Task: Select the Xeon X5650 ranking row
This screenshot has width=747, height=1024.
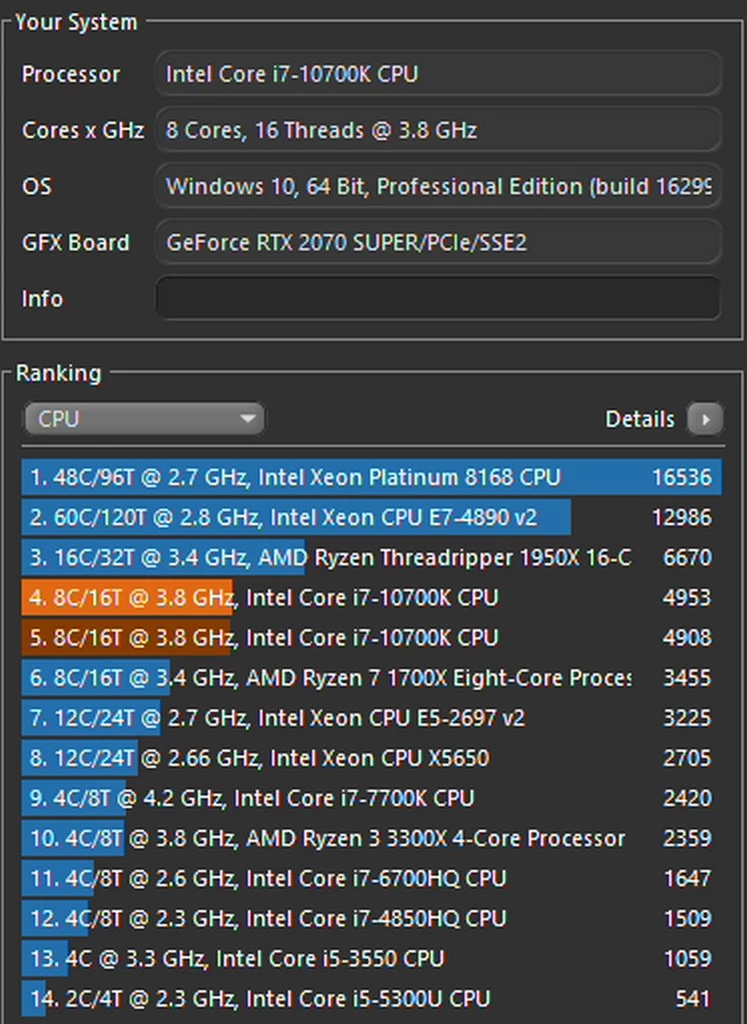Action: (372, 758)
